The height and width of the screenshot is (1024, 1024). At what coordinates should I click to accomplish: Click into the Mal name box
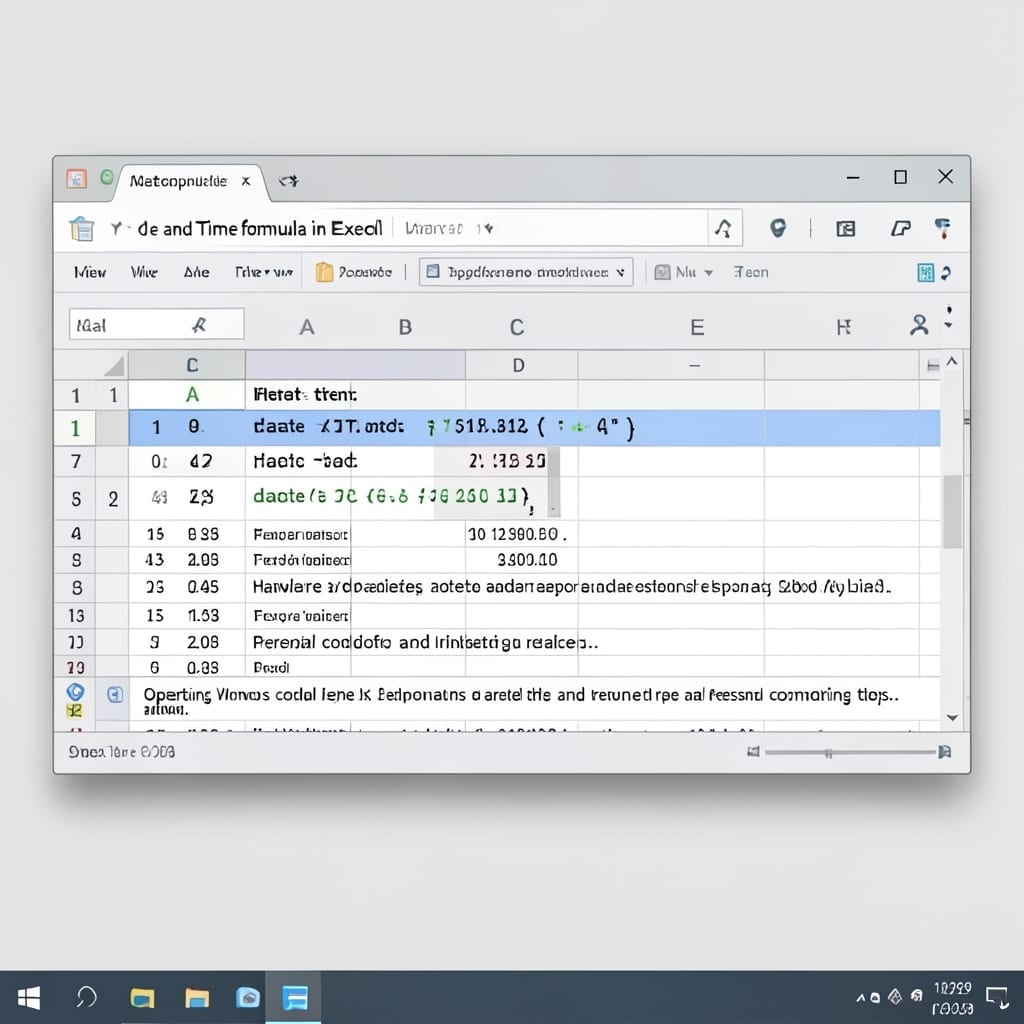157,325
